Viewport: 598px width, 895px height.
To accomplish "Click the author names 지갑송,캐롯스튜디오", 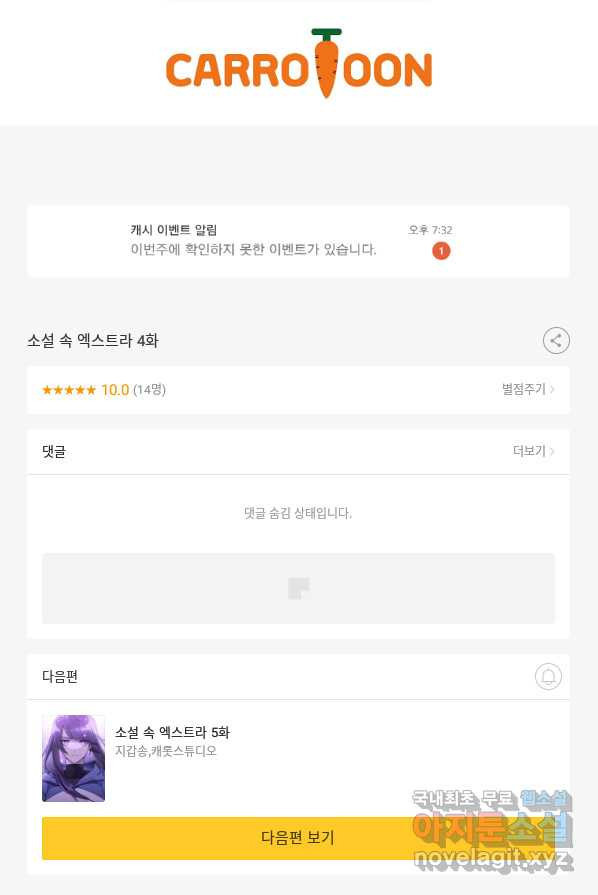I will 166,751.
